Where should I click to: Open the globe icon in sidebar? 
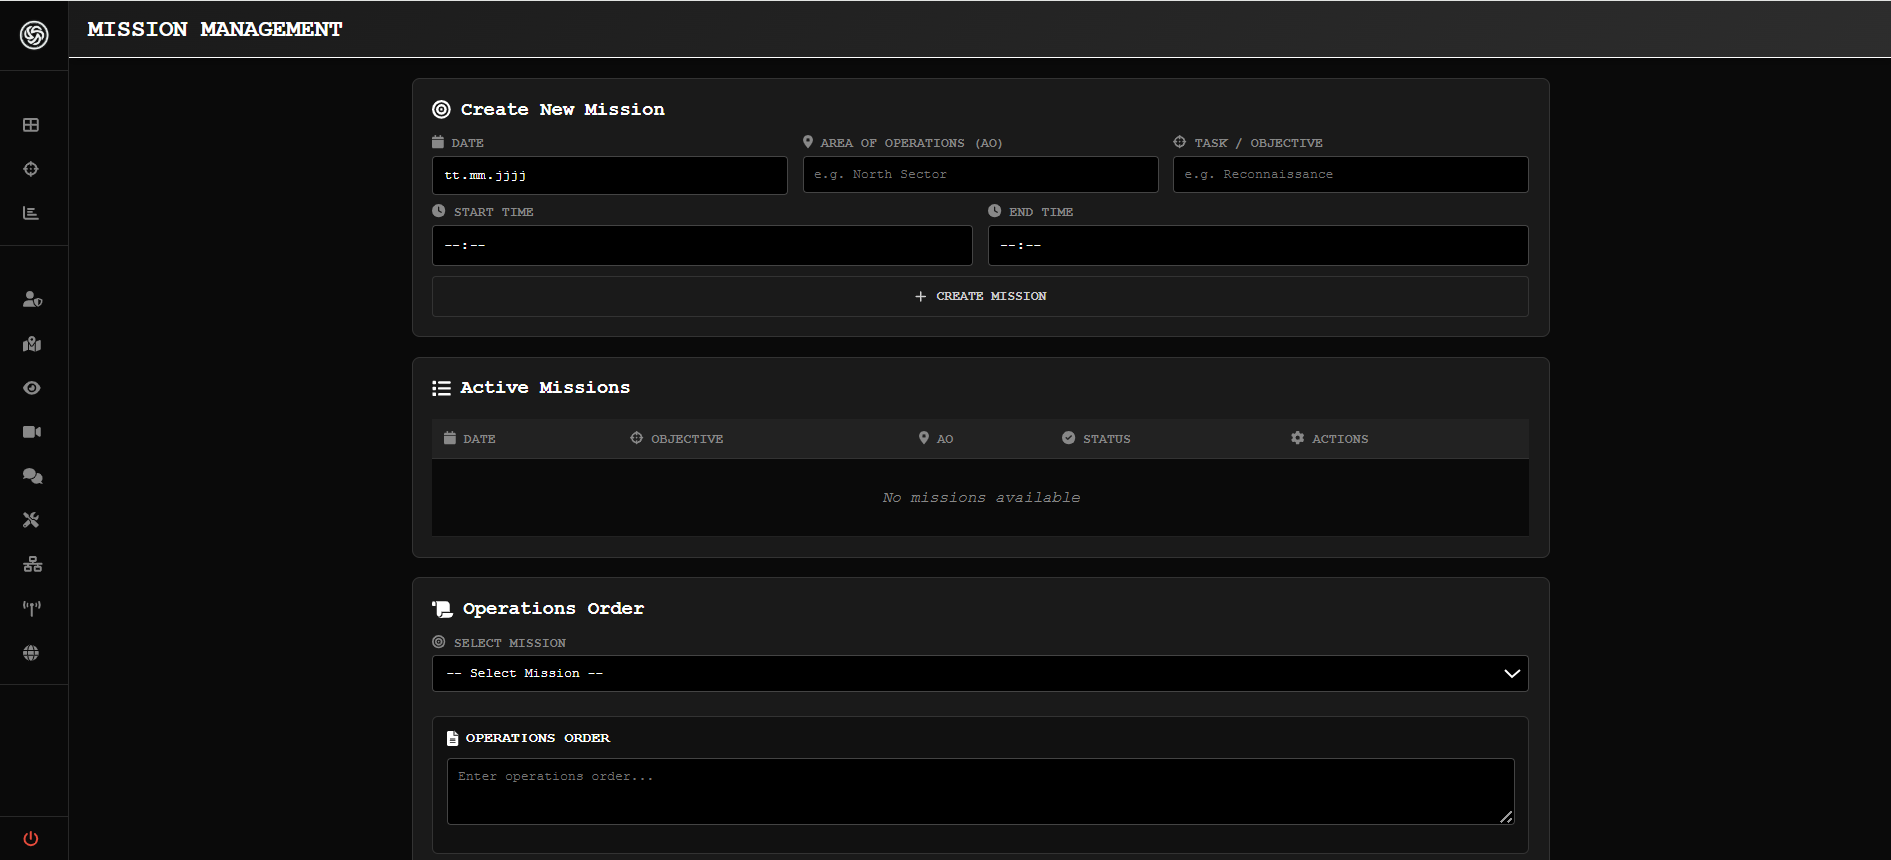(32, 653)
